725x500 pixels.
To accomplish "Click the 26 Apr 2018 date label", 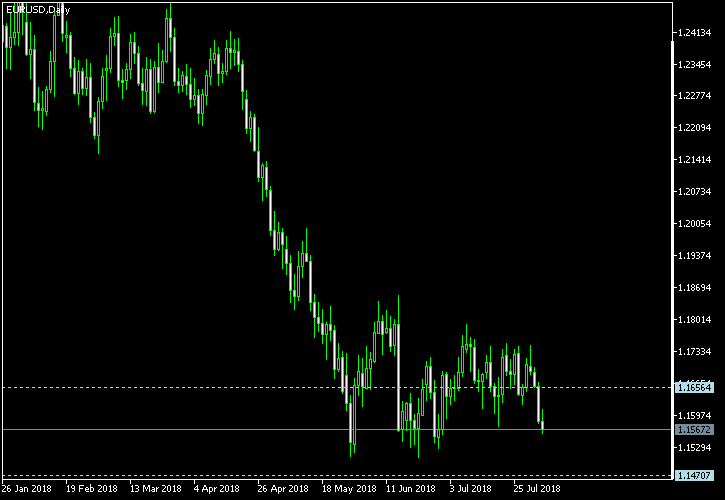I will click(x=283, y=488).
